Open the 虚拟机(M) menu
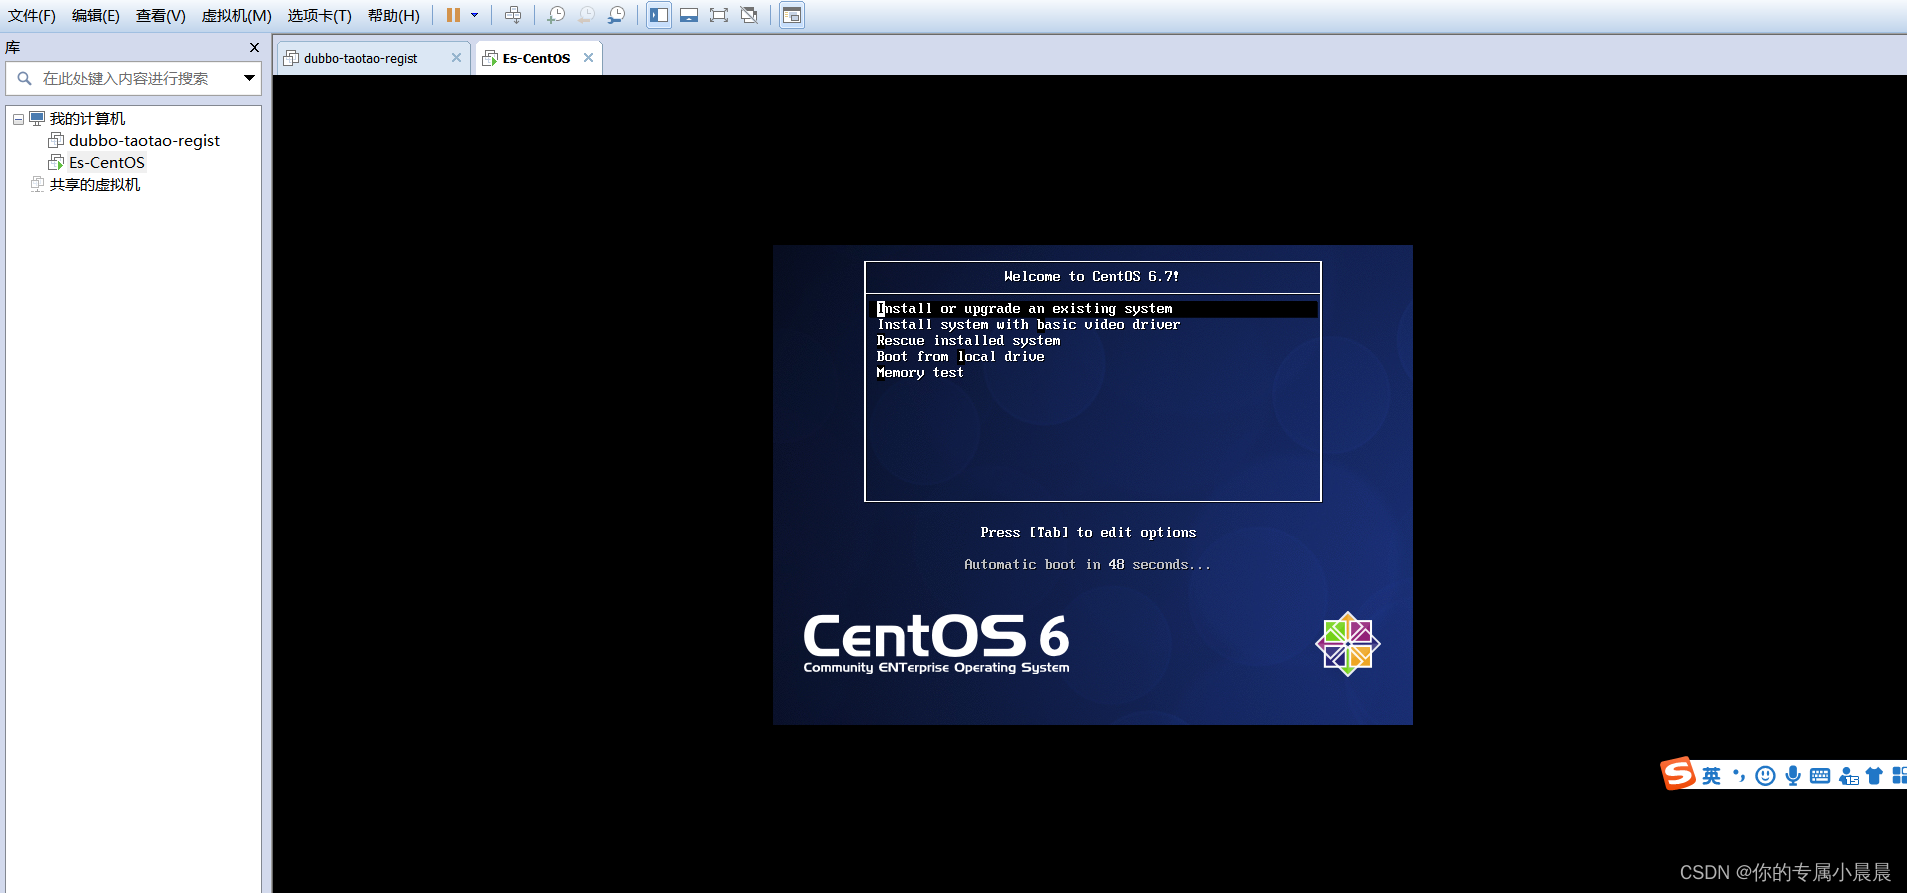Image resolution: width=1907 pixels, height=893 pixels. pyautogui.click(x=236, y=16)
